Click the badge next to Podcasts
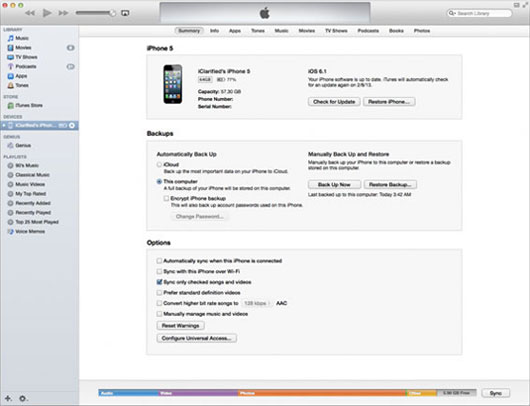Screen dimensions: 530x406 pos(71,67)
